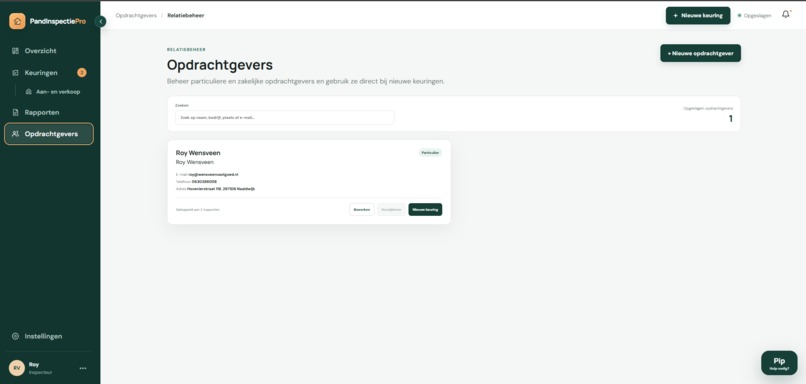Start a new inspection via top Nieuwe keuring
Viewport: 806px width, 384px height.
point(698,15)
